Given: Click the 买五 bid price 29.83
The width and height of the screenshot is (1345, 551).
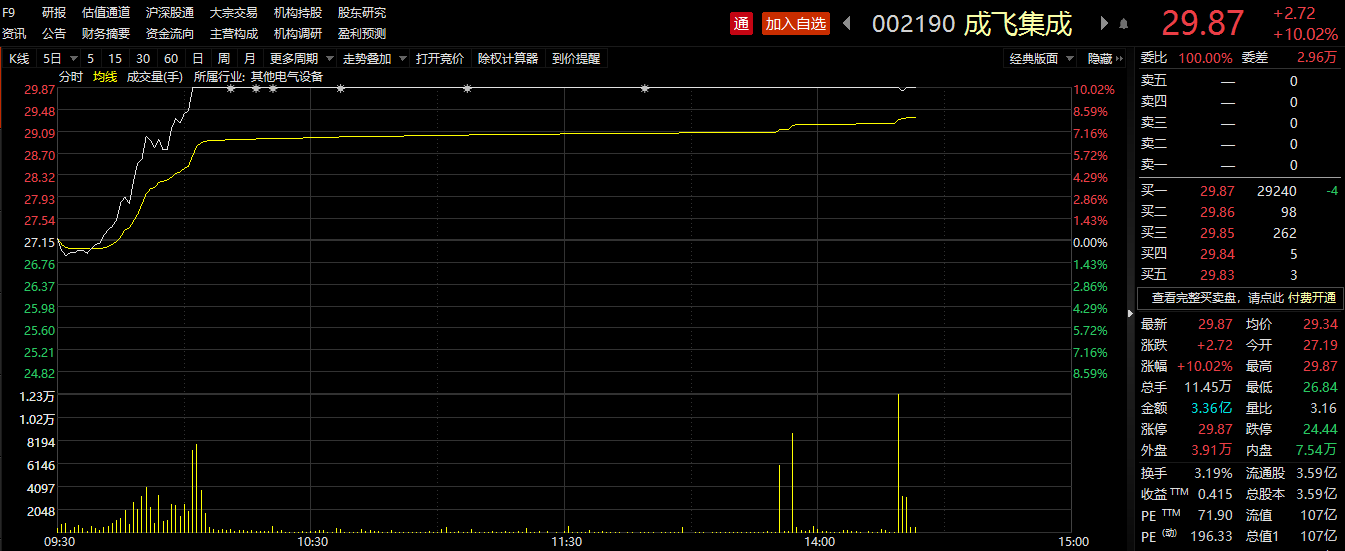Looking at the screenshot, I should coord(1218,274).
